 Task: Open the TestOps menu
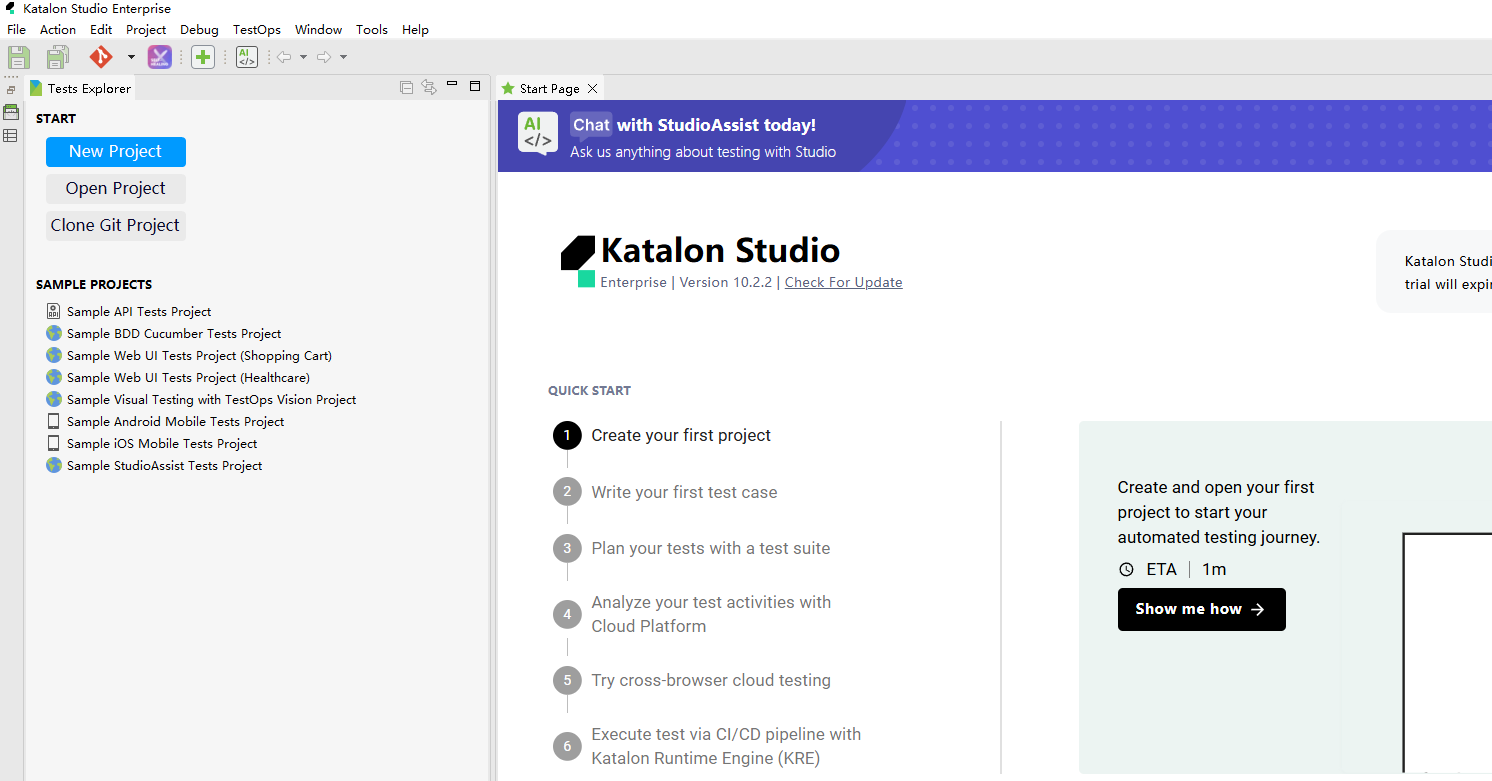pyautogui.click(x=257, y=30)
